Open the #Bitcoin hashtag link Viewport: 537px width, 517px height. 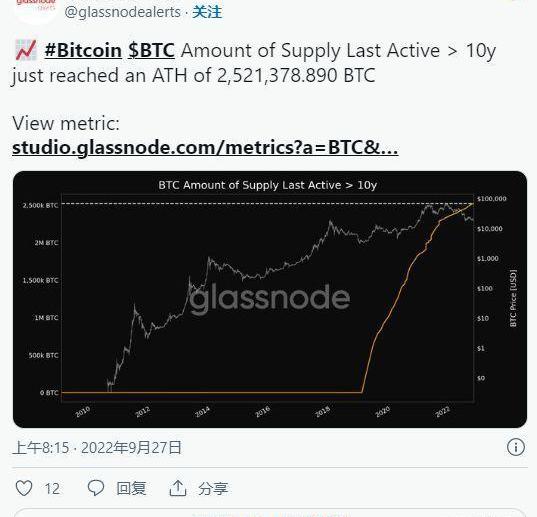tap(83, 50)
